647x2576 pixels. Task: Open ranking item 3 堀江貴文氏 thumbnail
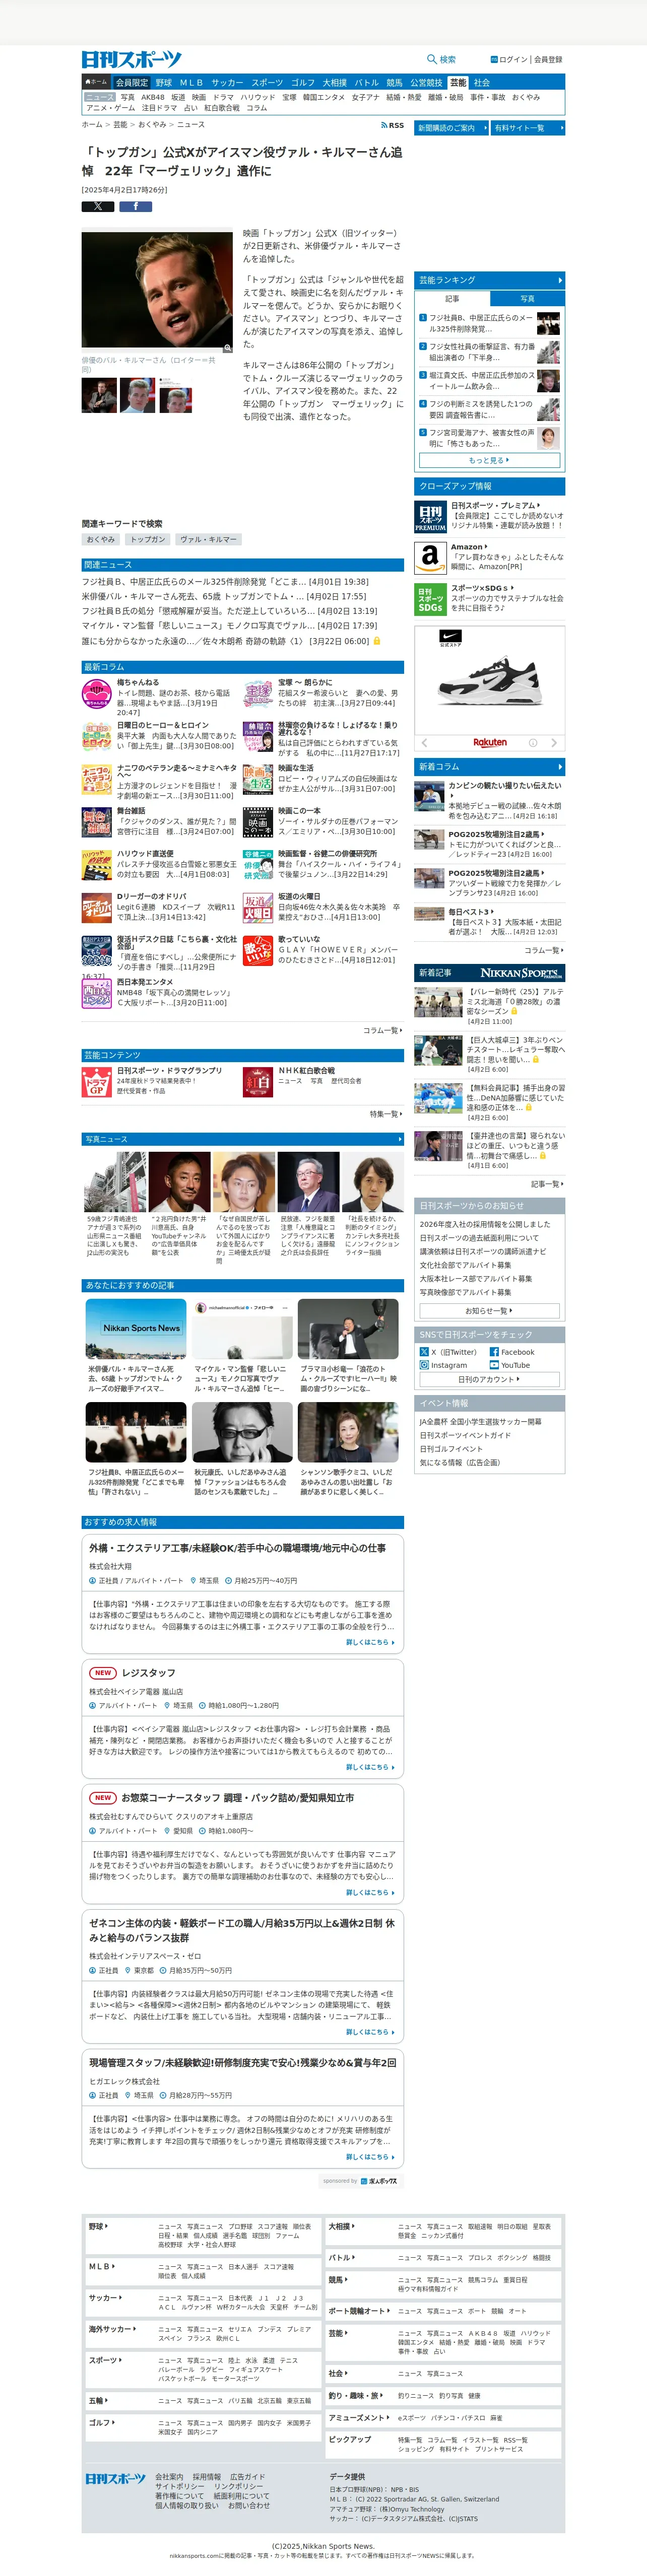coord(548,380)
